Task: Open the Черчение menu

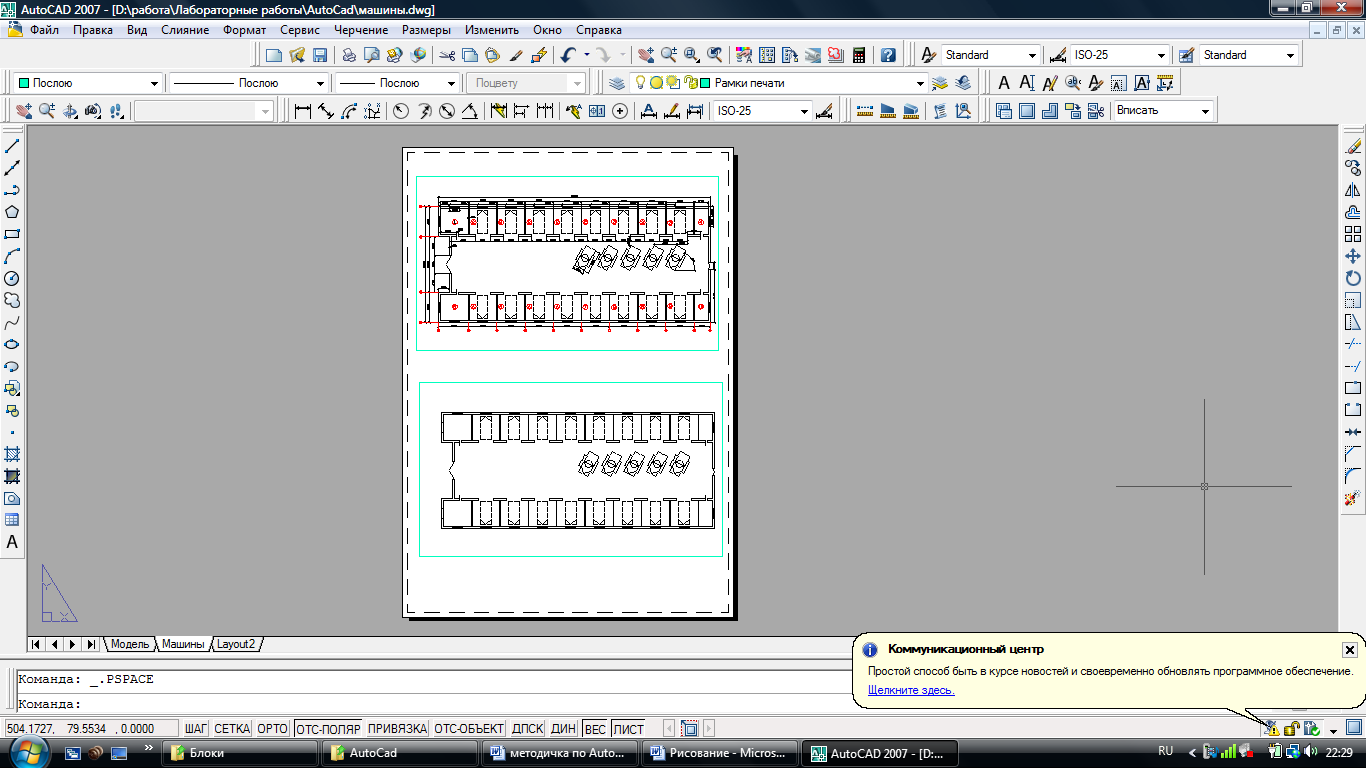Action: point(361,30)
